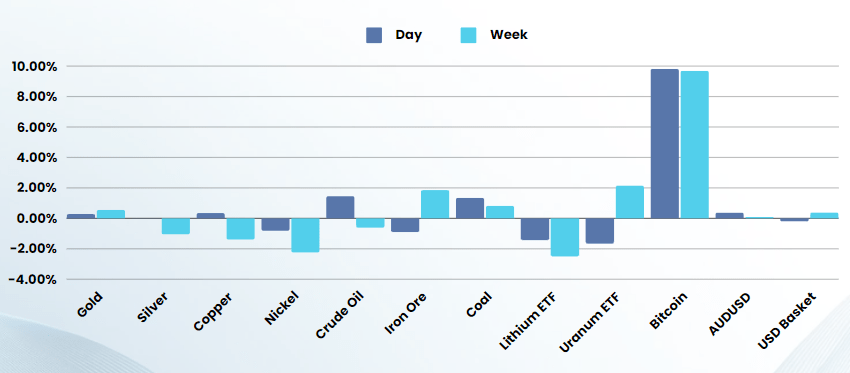The image size is (850, 373).
Task: Select the Uranium ETF Day bar
Action: click(x=600, y=231)
